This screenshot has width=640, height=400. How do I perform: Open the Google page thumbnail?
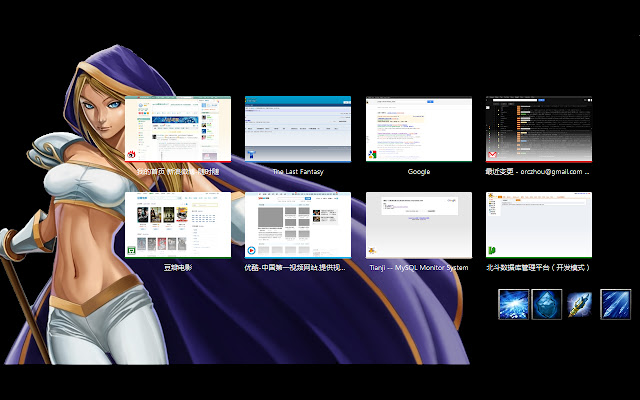pos(419,129)
